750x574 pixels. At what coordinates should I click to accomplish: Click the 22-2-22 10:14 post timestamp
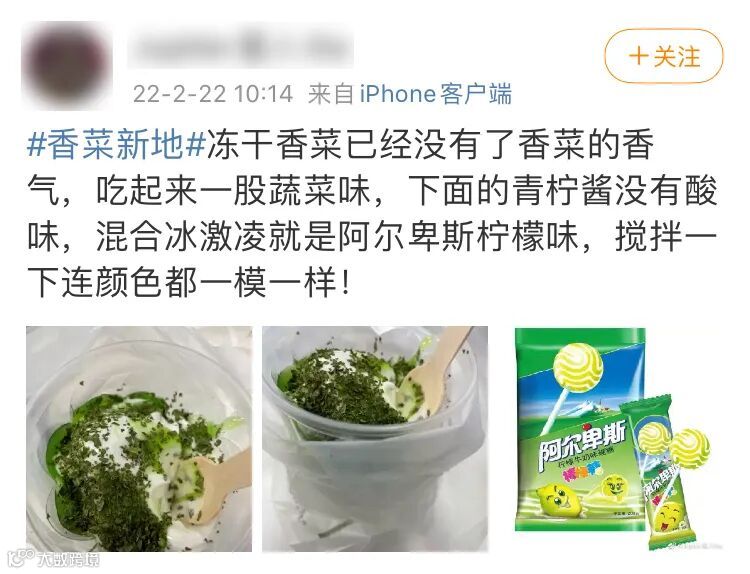[213, 94]
